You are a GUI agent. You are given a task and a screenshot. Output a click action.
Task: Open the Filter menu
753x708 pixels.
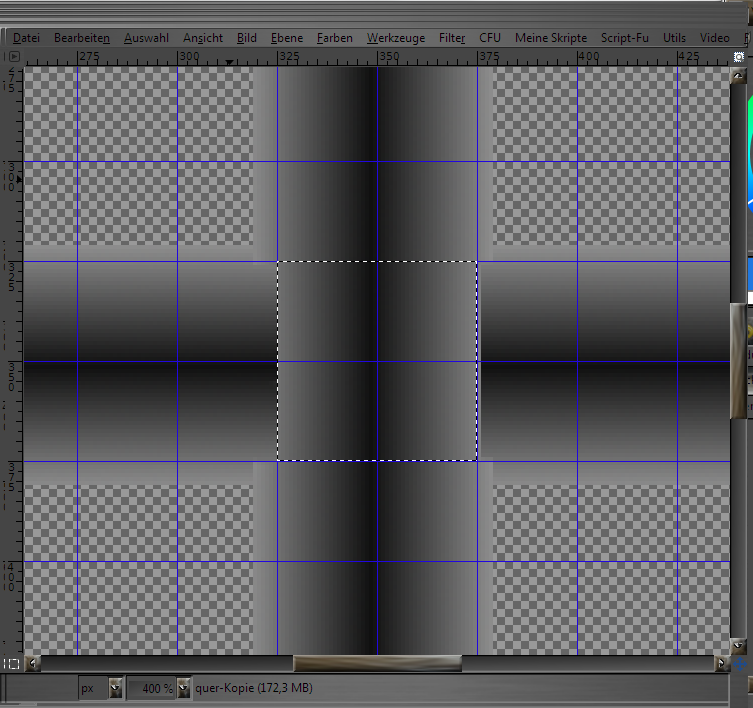point(452,38)
